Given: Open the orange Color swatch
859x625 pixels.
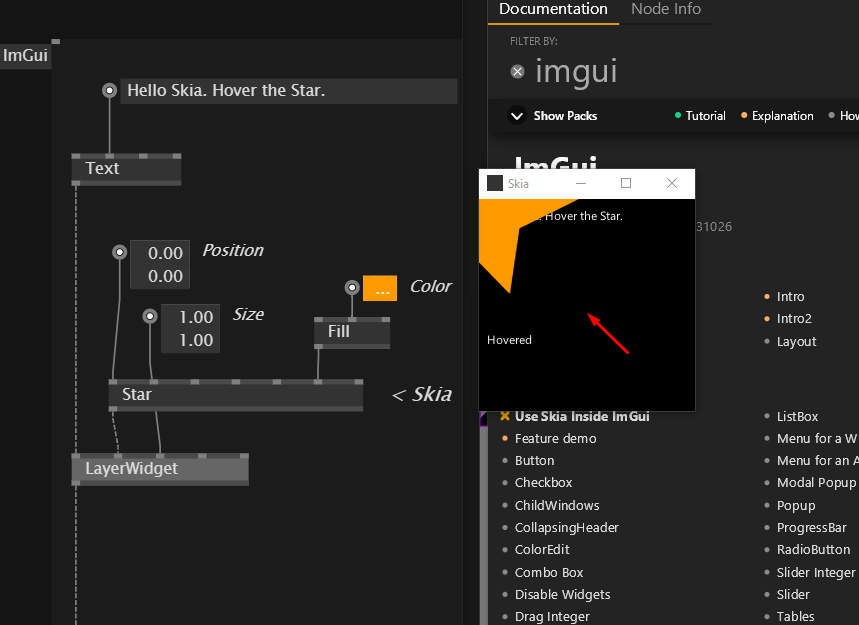Looking at the screenshot, I should pos(380,288).
